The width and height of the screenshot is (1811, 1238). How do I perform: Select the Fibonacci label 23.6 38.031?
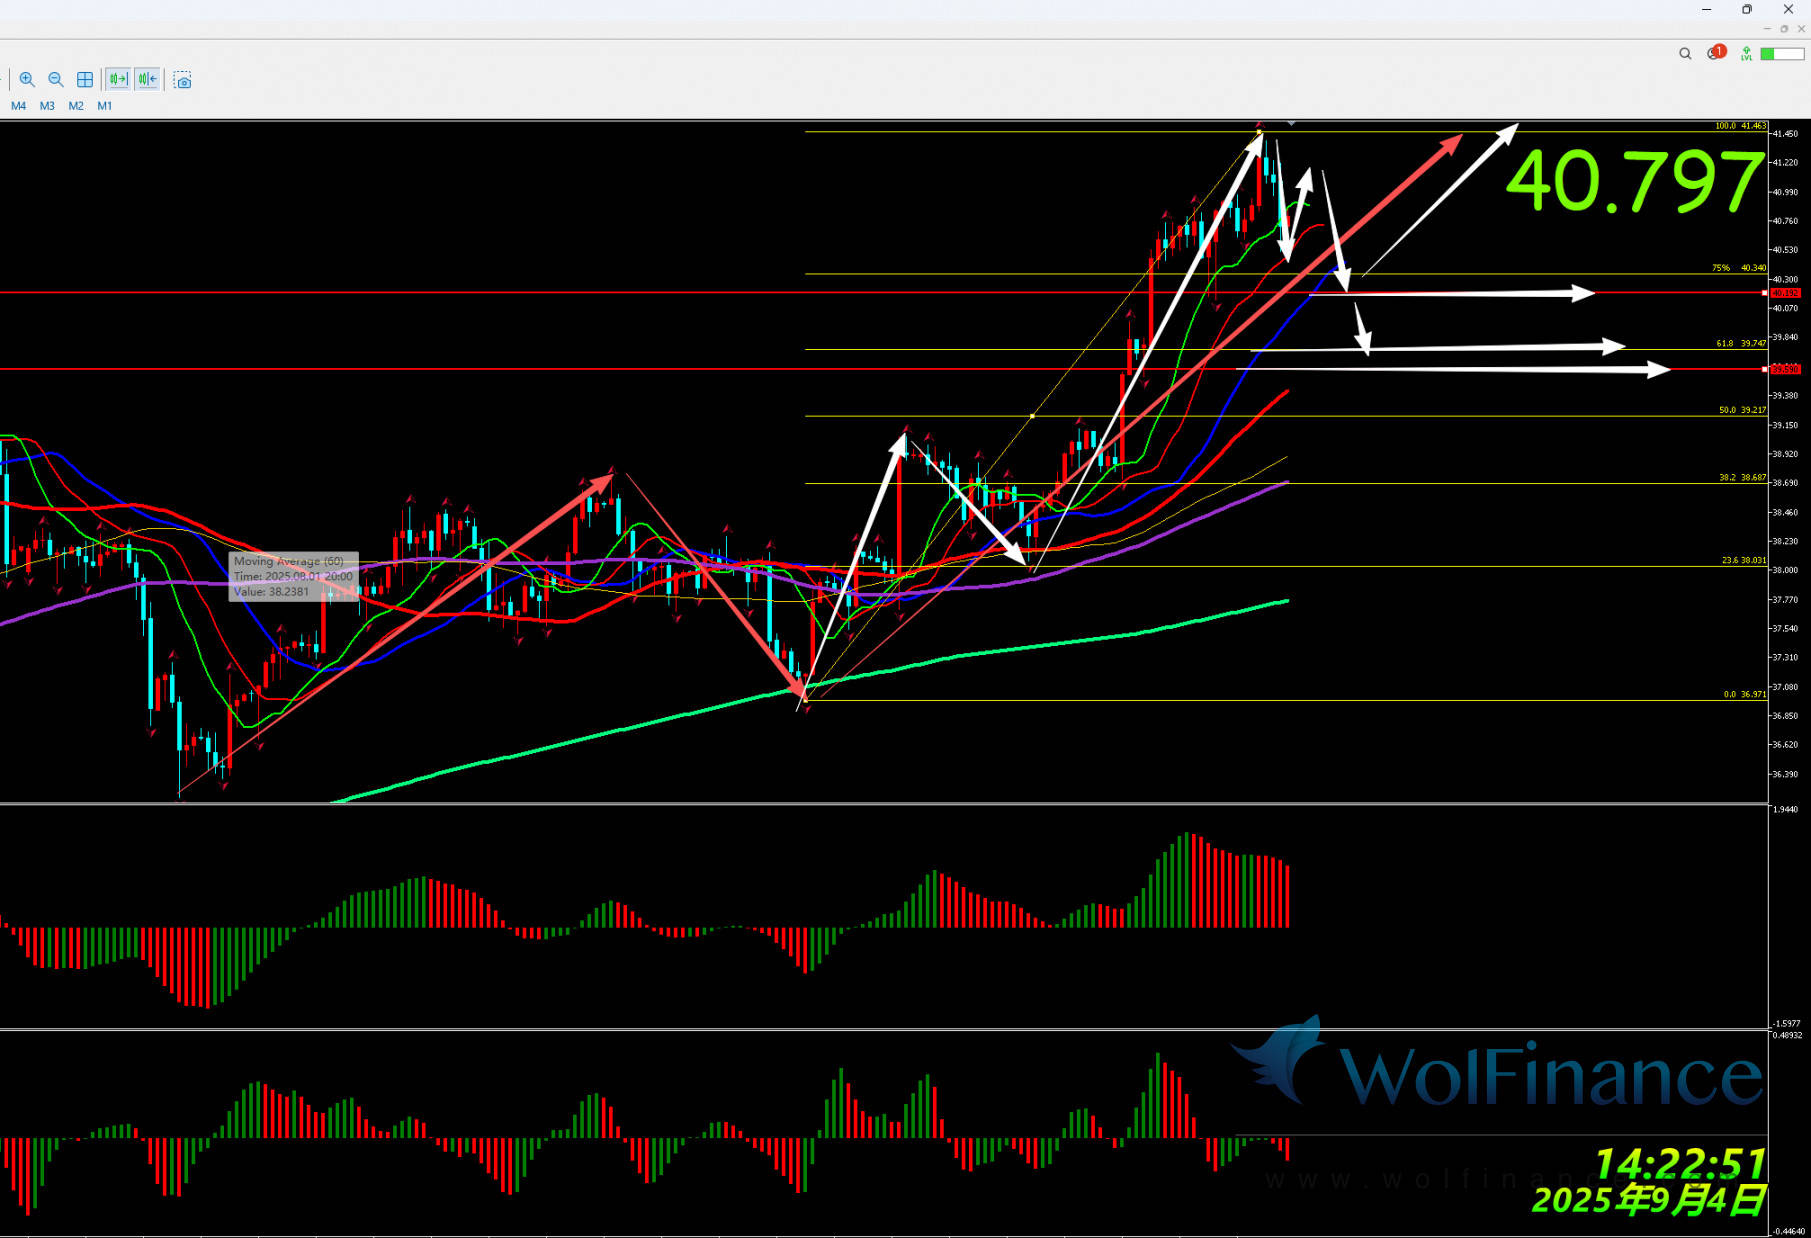[1744, 561]
